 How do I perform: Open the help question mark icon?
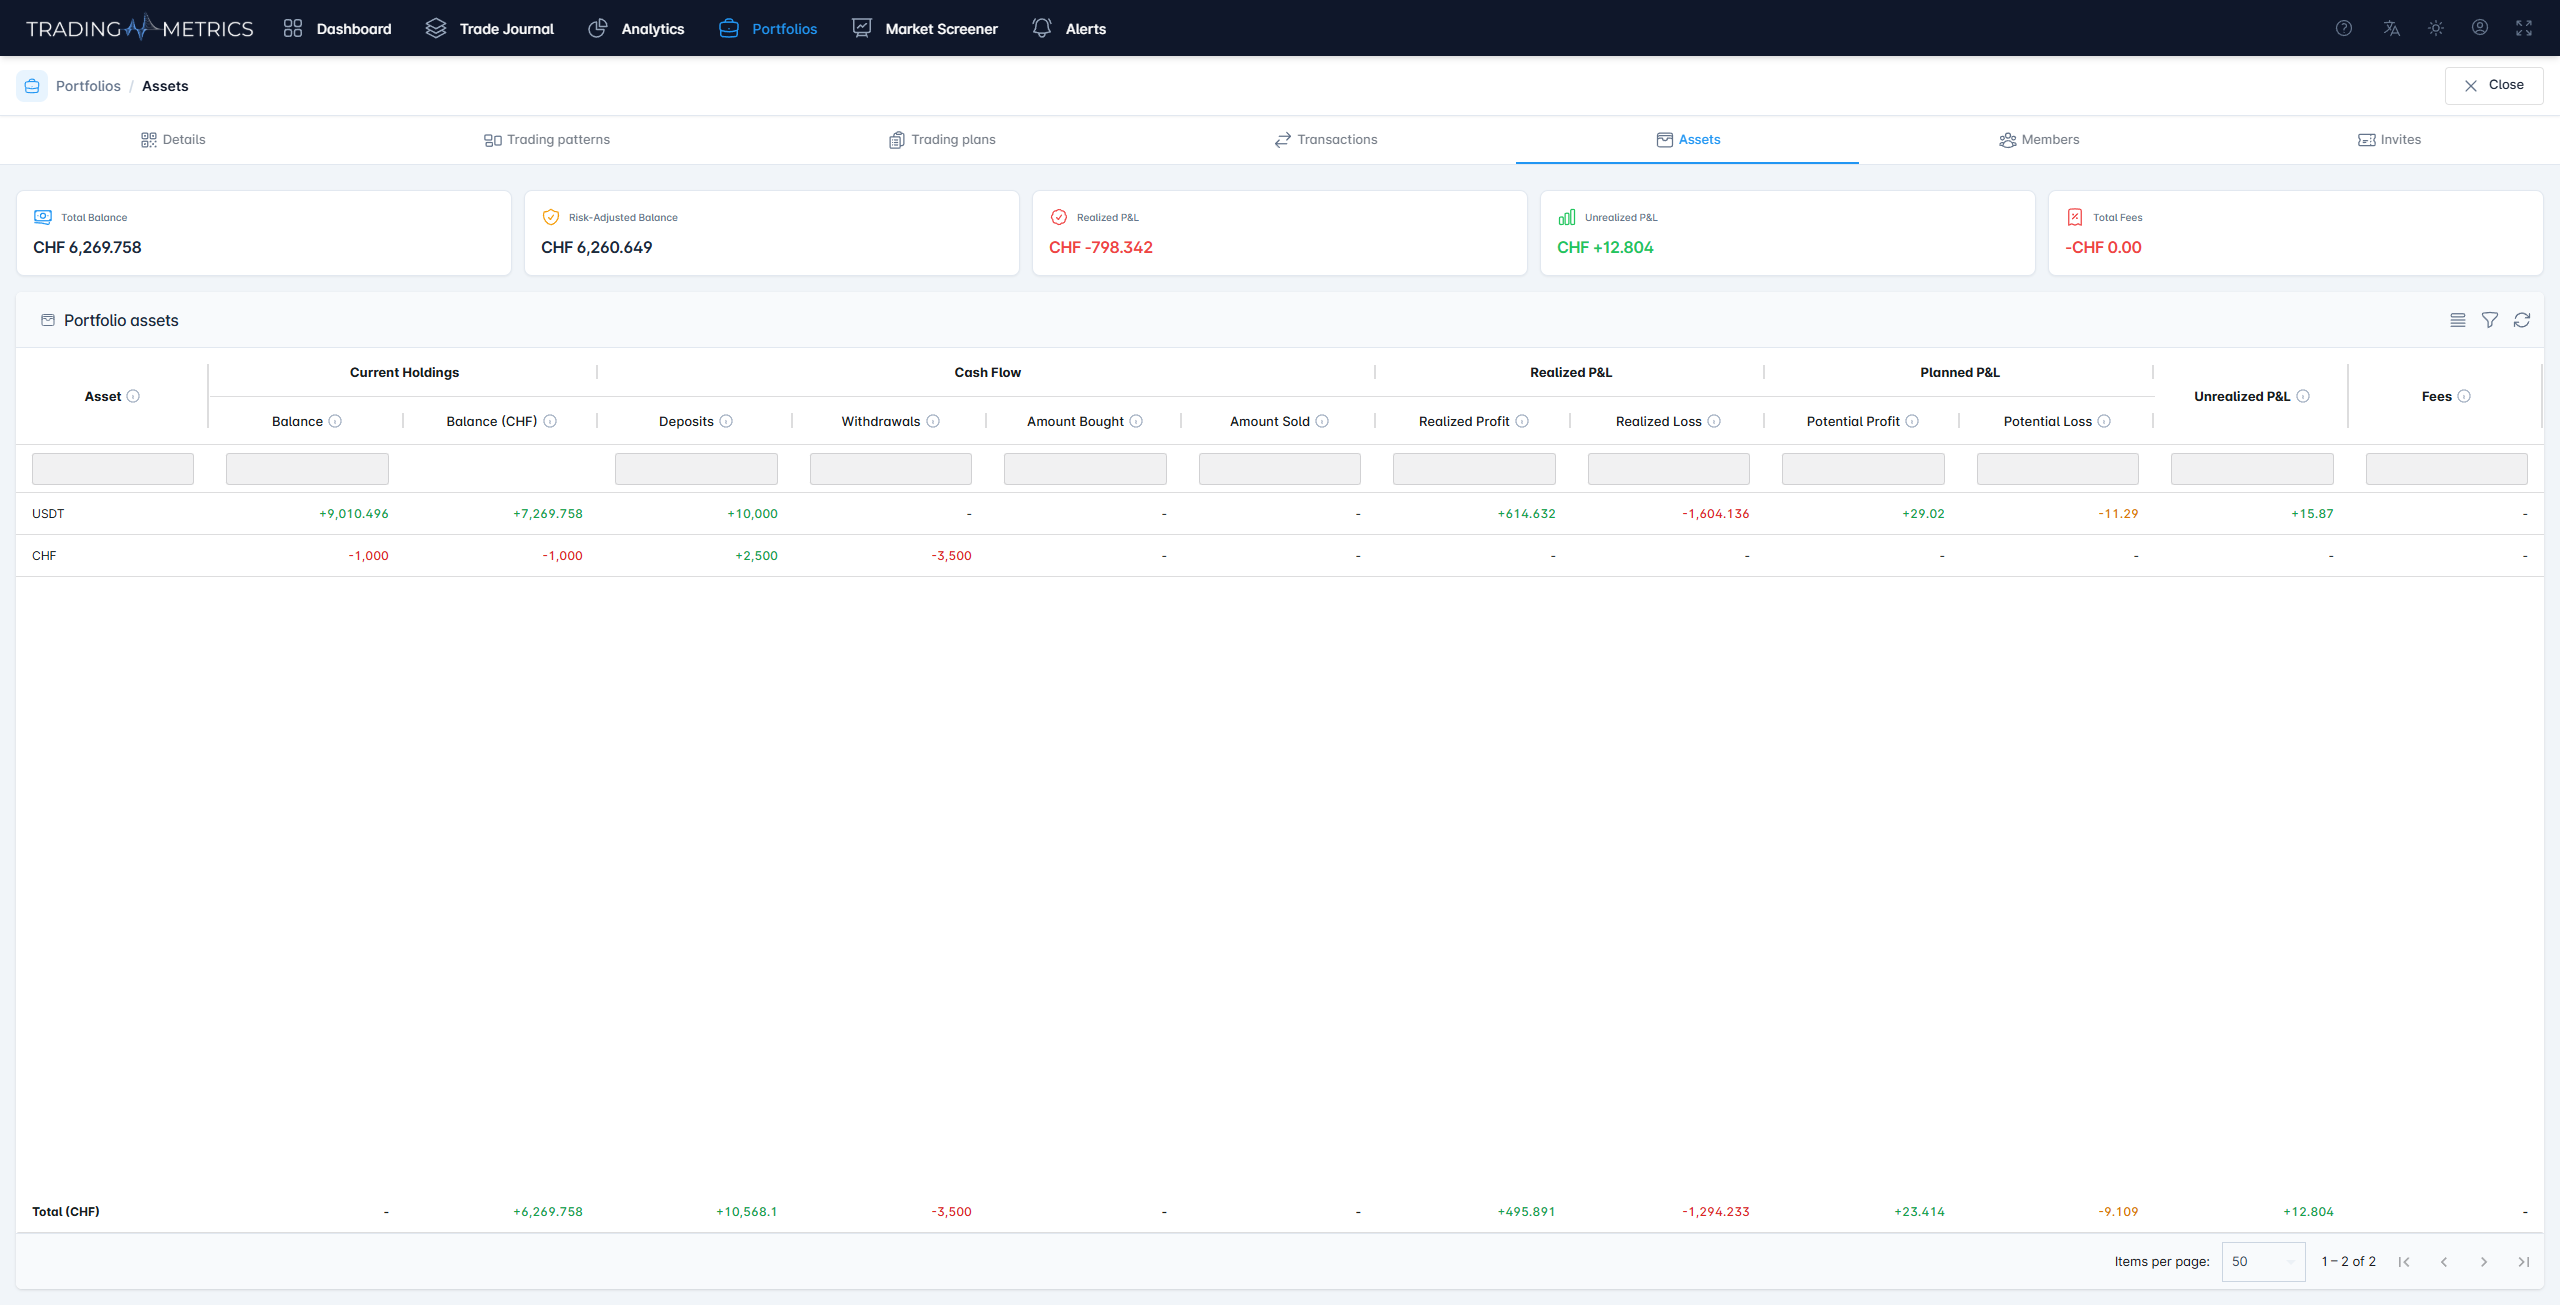pyautogui.click(x=2343, y=28)
